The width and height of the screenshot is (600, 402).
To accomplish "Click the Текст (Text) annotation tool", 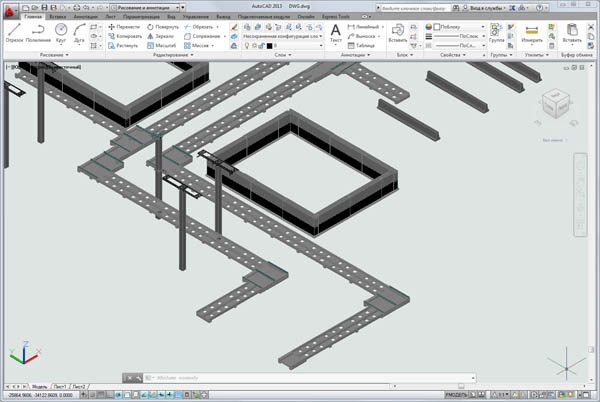I will (x=336, y=34).
